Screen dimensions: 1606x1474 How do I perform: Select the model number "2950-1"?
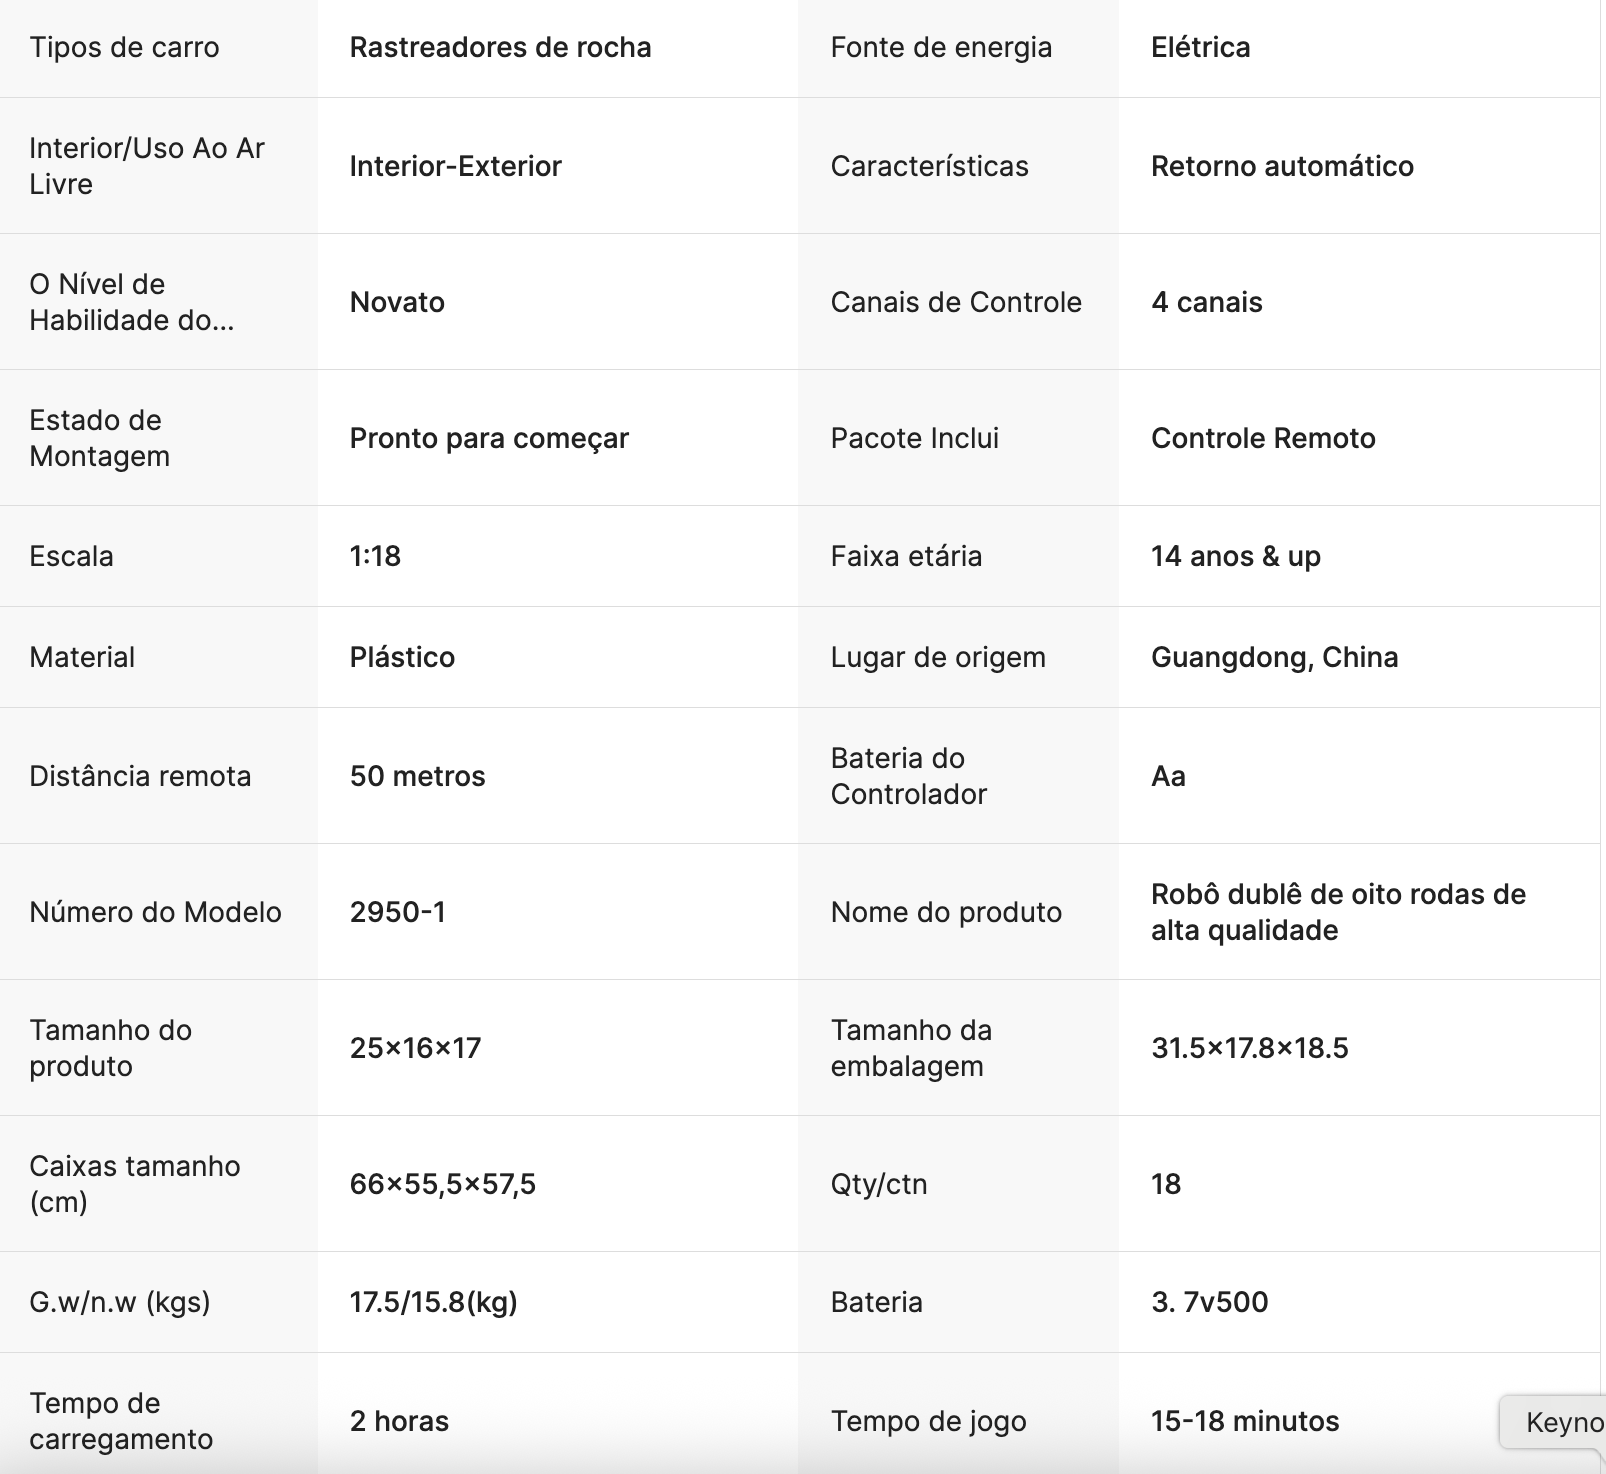[397, 912]
